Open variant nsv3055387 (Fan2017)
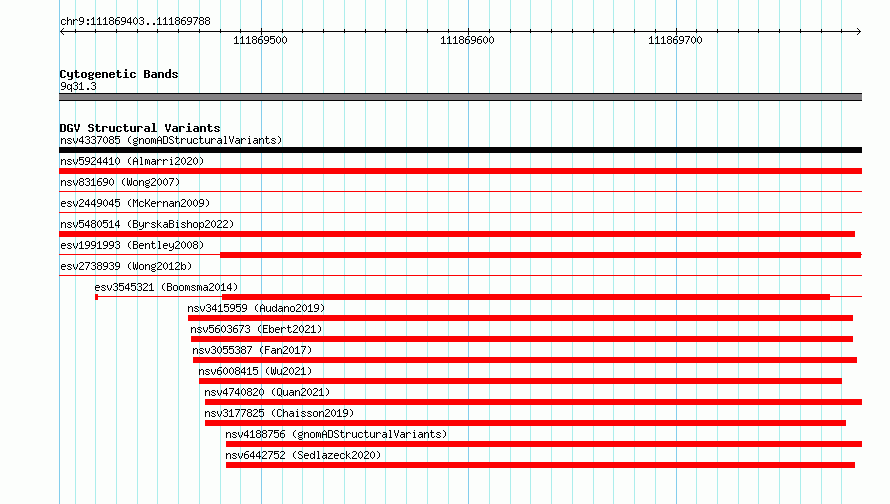The height and width of the screenshot is (504, 890). [x=252, y=350]
